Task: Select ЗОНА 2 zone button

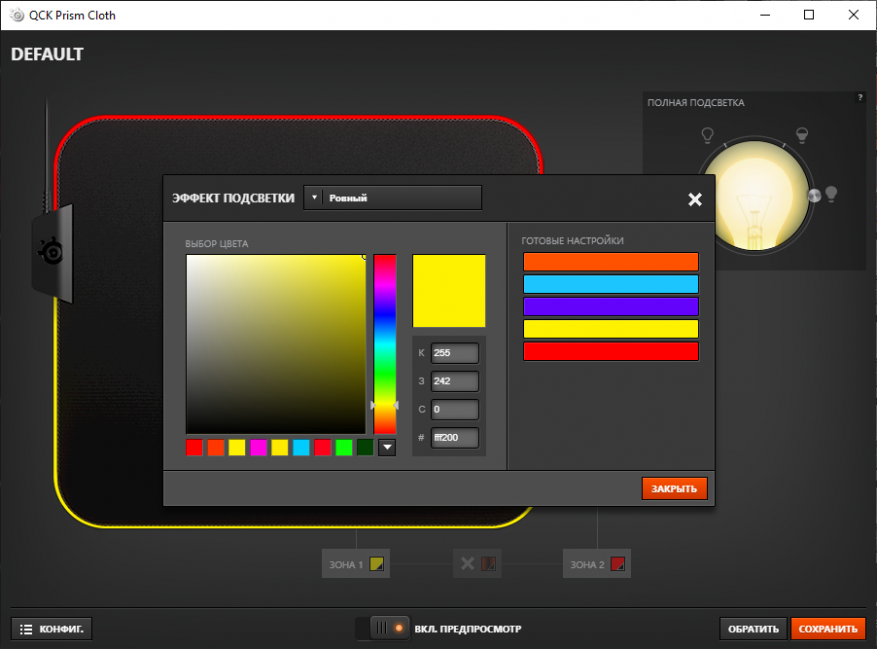Action: (597, 564)
